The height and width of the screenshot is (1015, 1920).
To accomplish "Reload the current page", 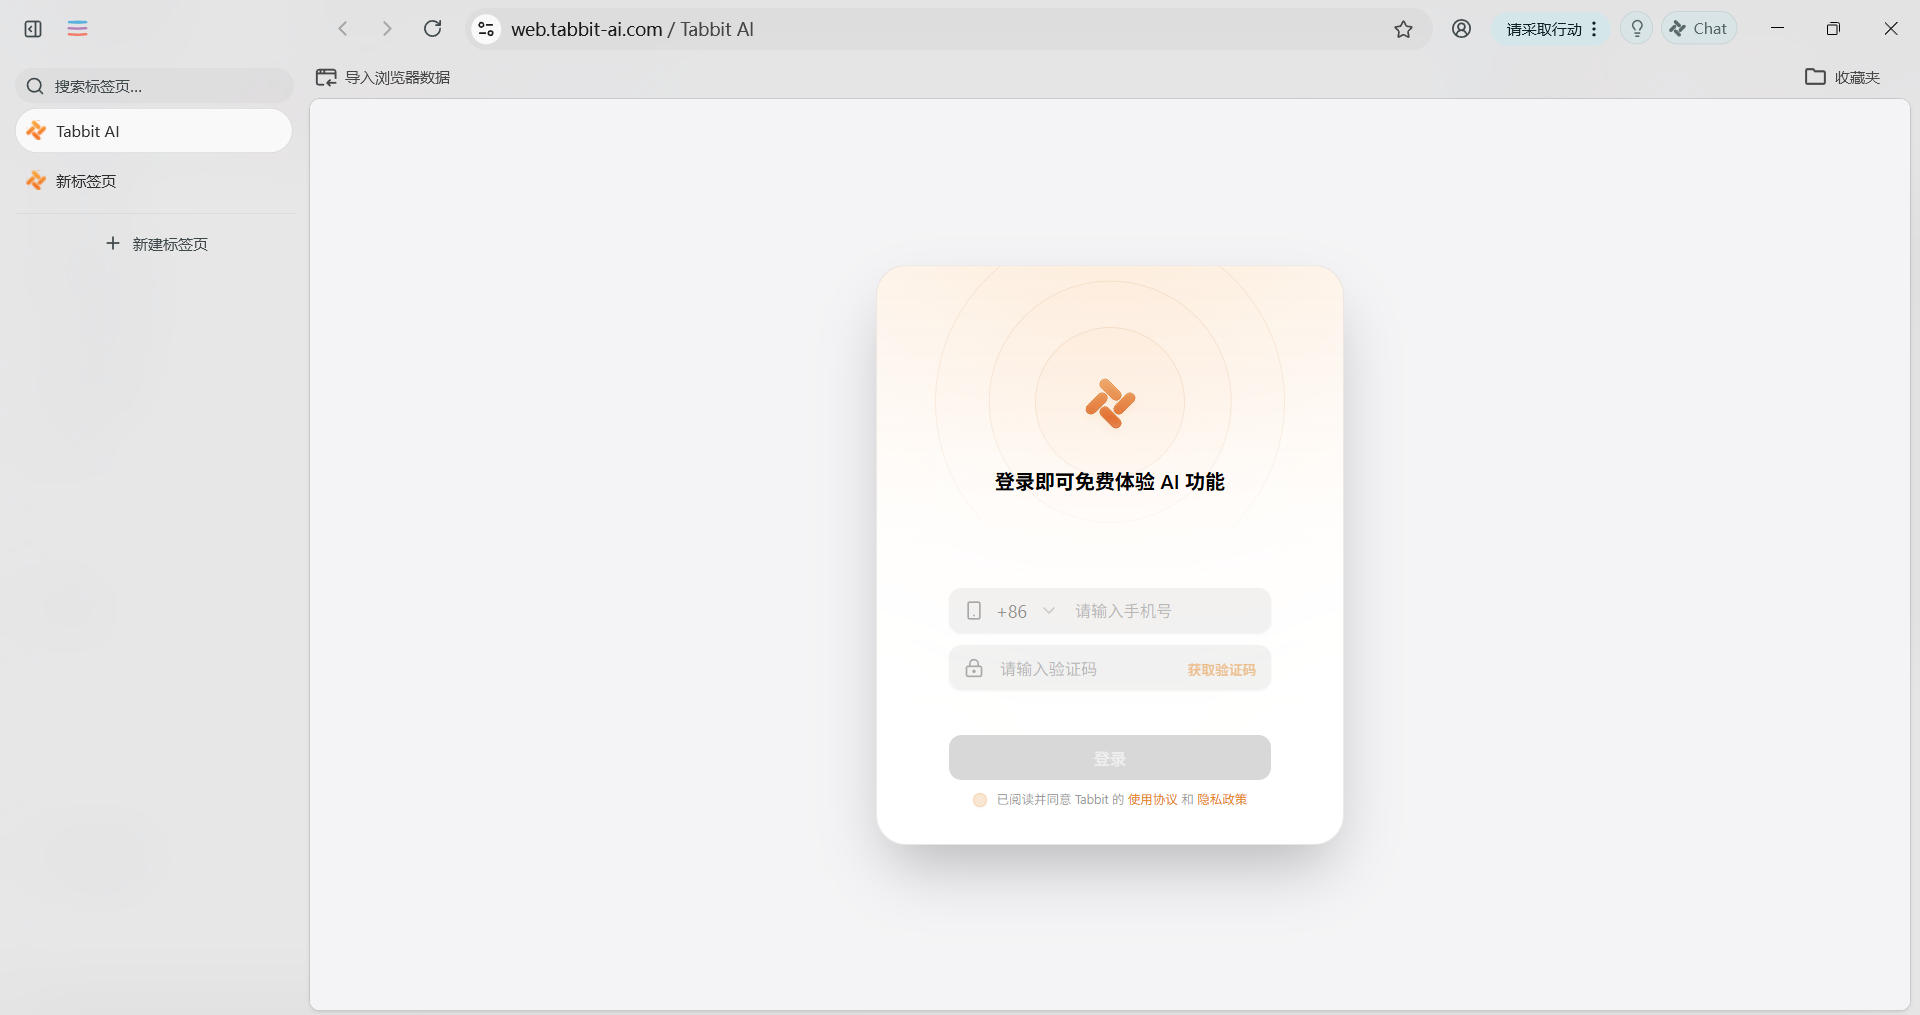I will pos(432,29).
